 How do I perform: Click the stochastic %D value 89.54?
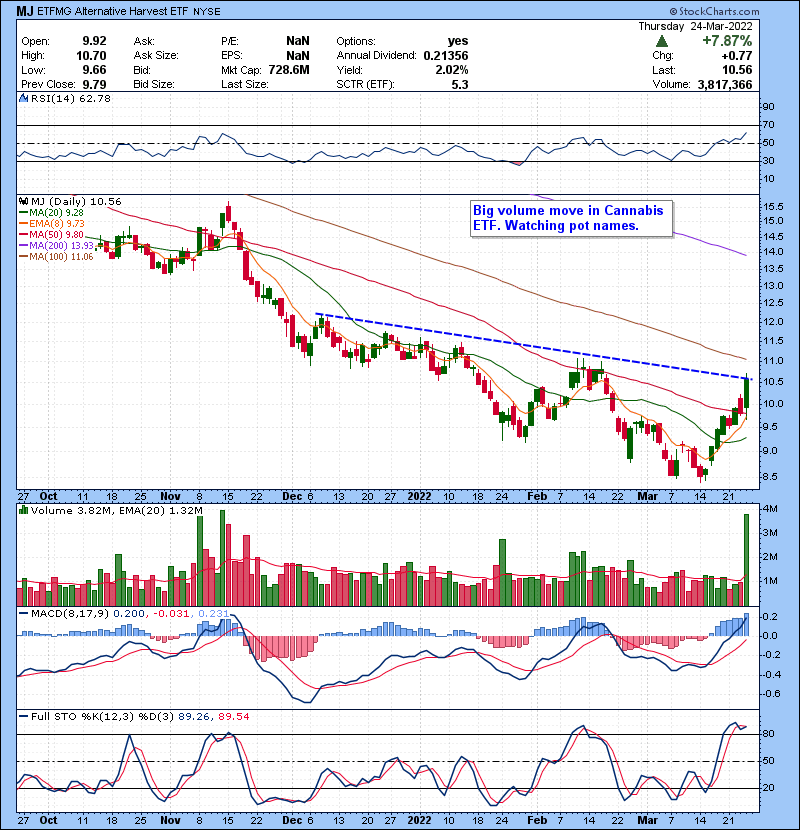point(233,716)
